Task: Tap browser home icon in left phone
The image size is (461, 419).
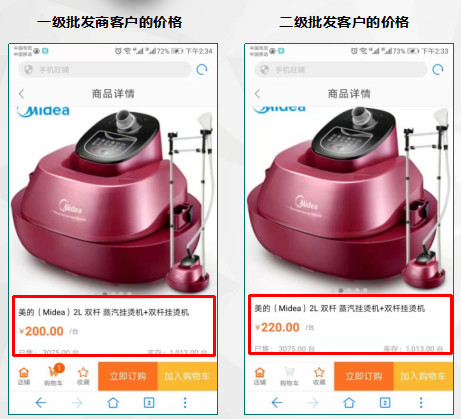Action: 113,403
